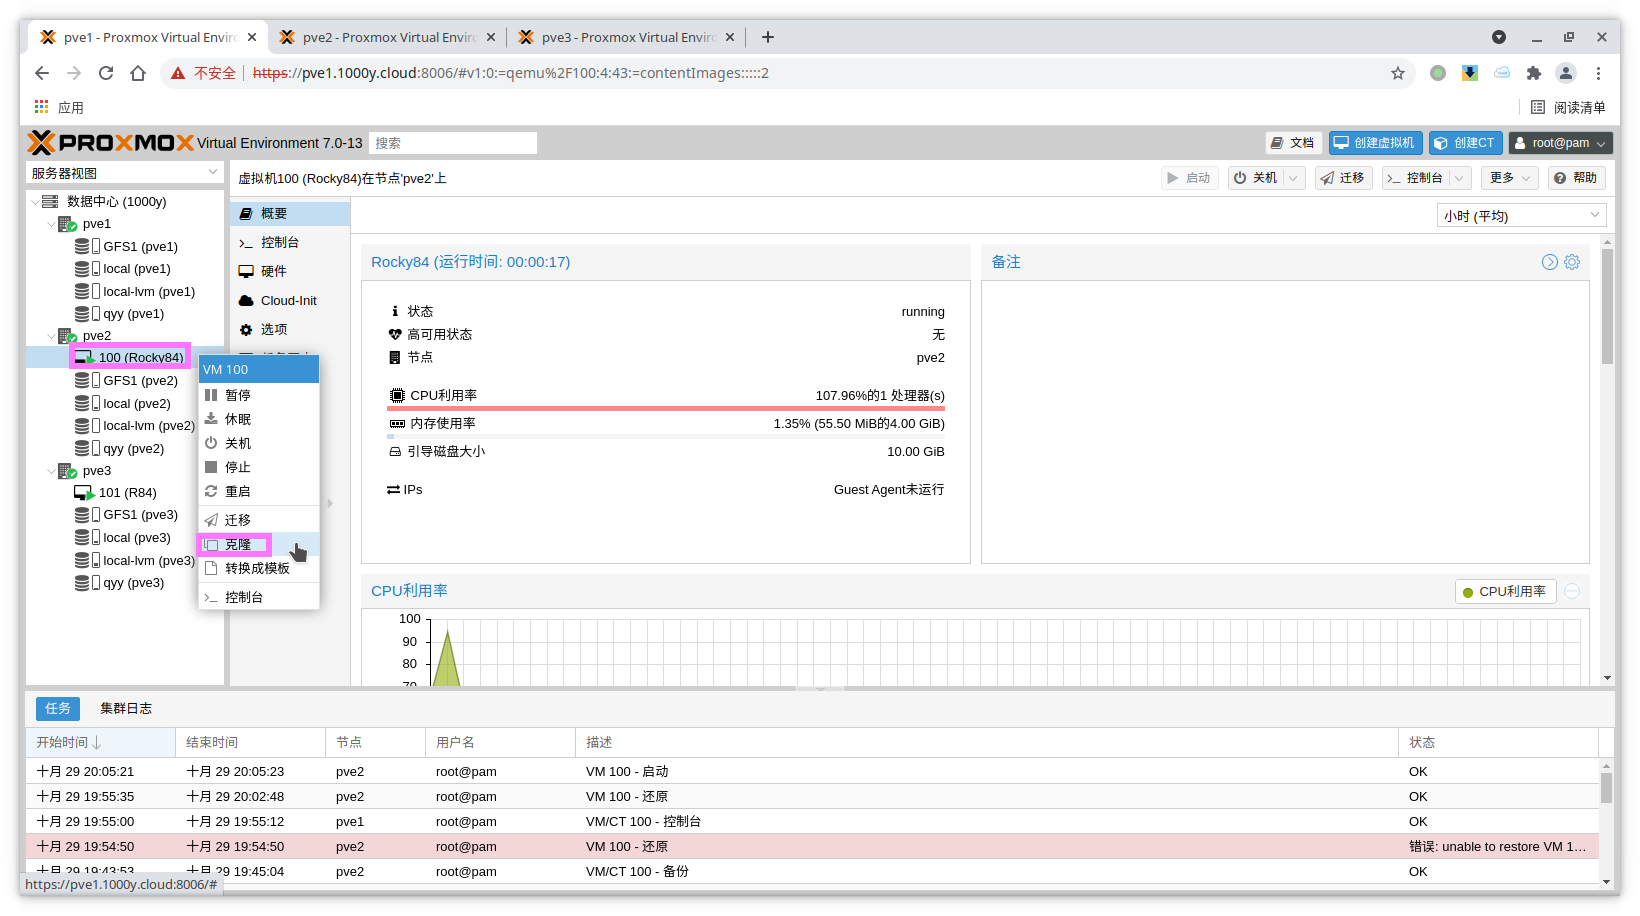Click the browser bookmark star icon
This screenshot has height=916, width=1640.
tap(1397, 73)
